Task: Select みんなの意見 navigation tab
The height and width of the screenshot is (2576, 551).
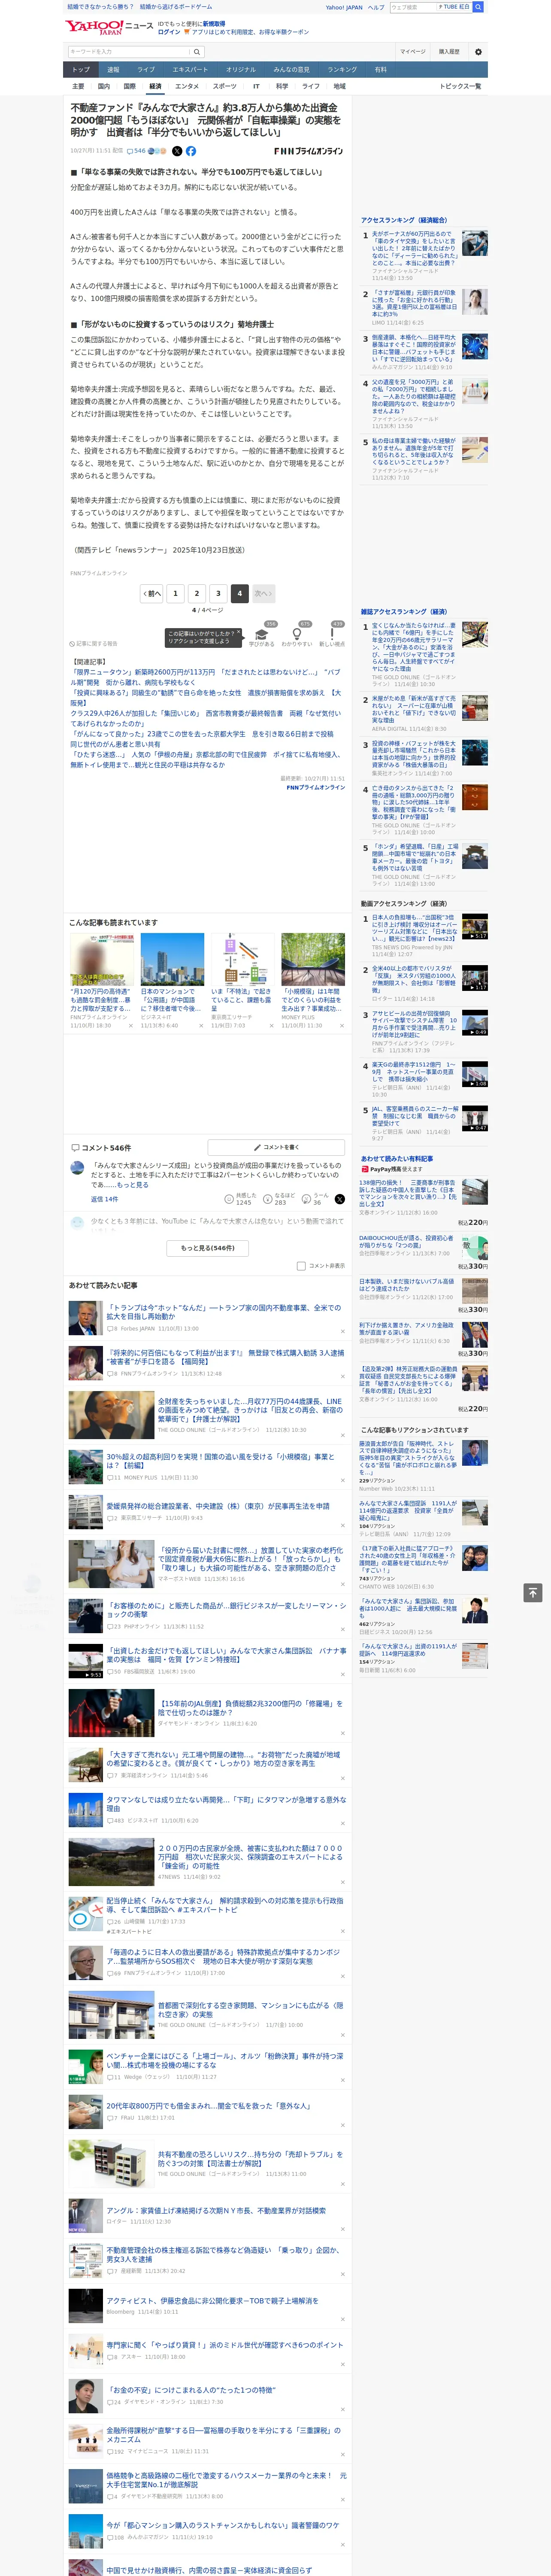Action: point(291,70)
